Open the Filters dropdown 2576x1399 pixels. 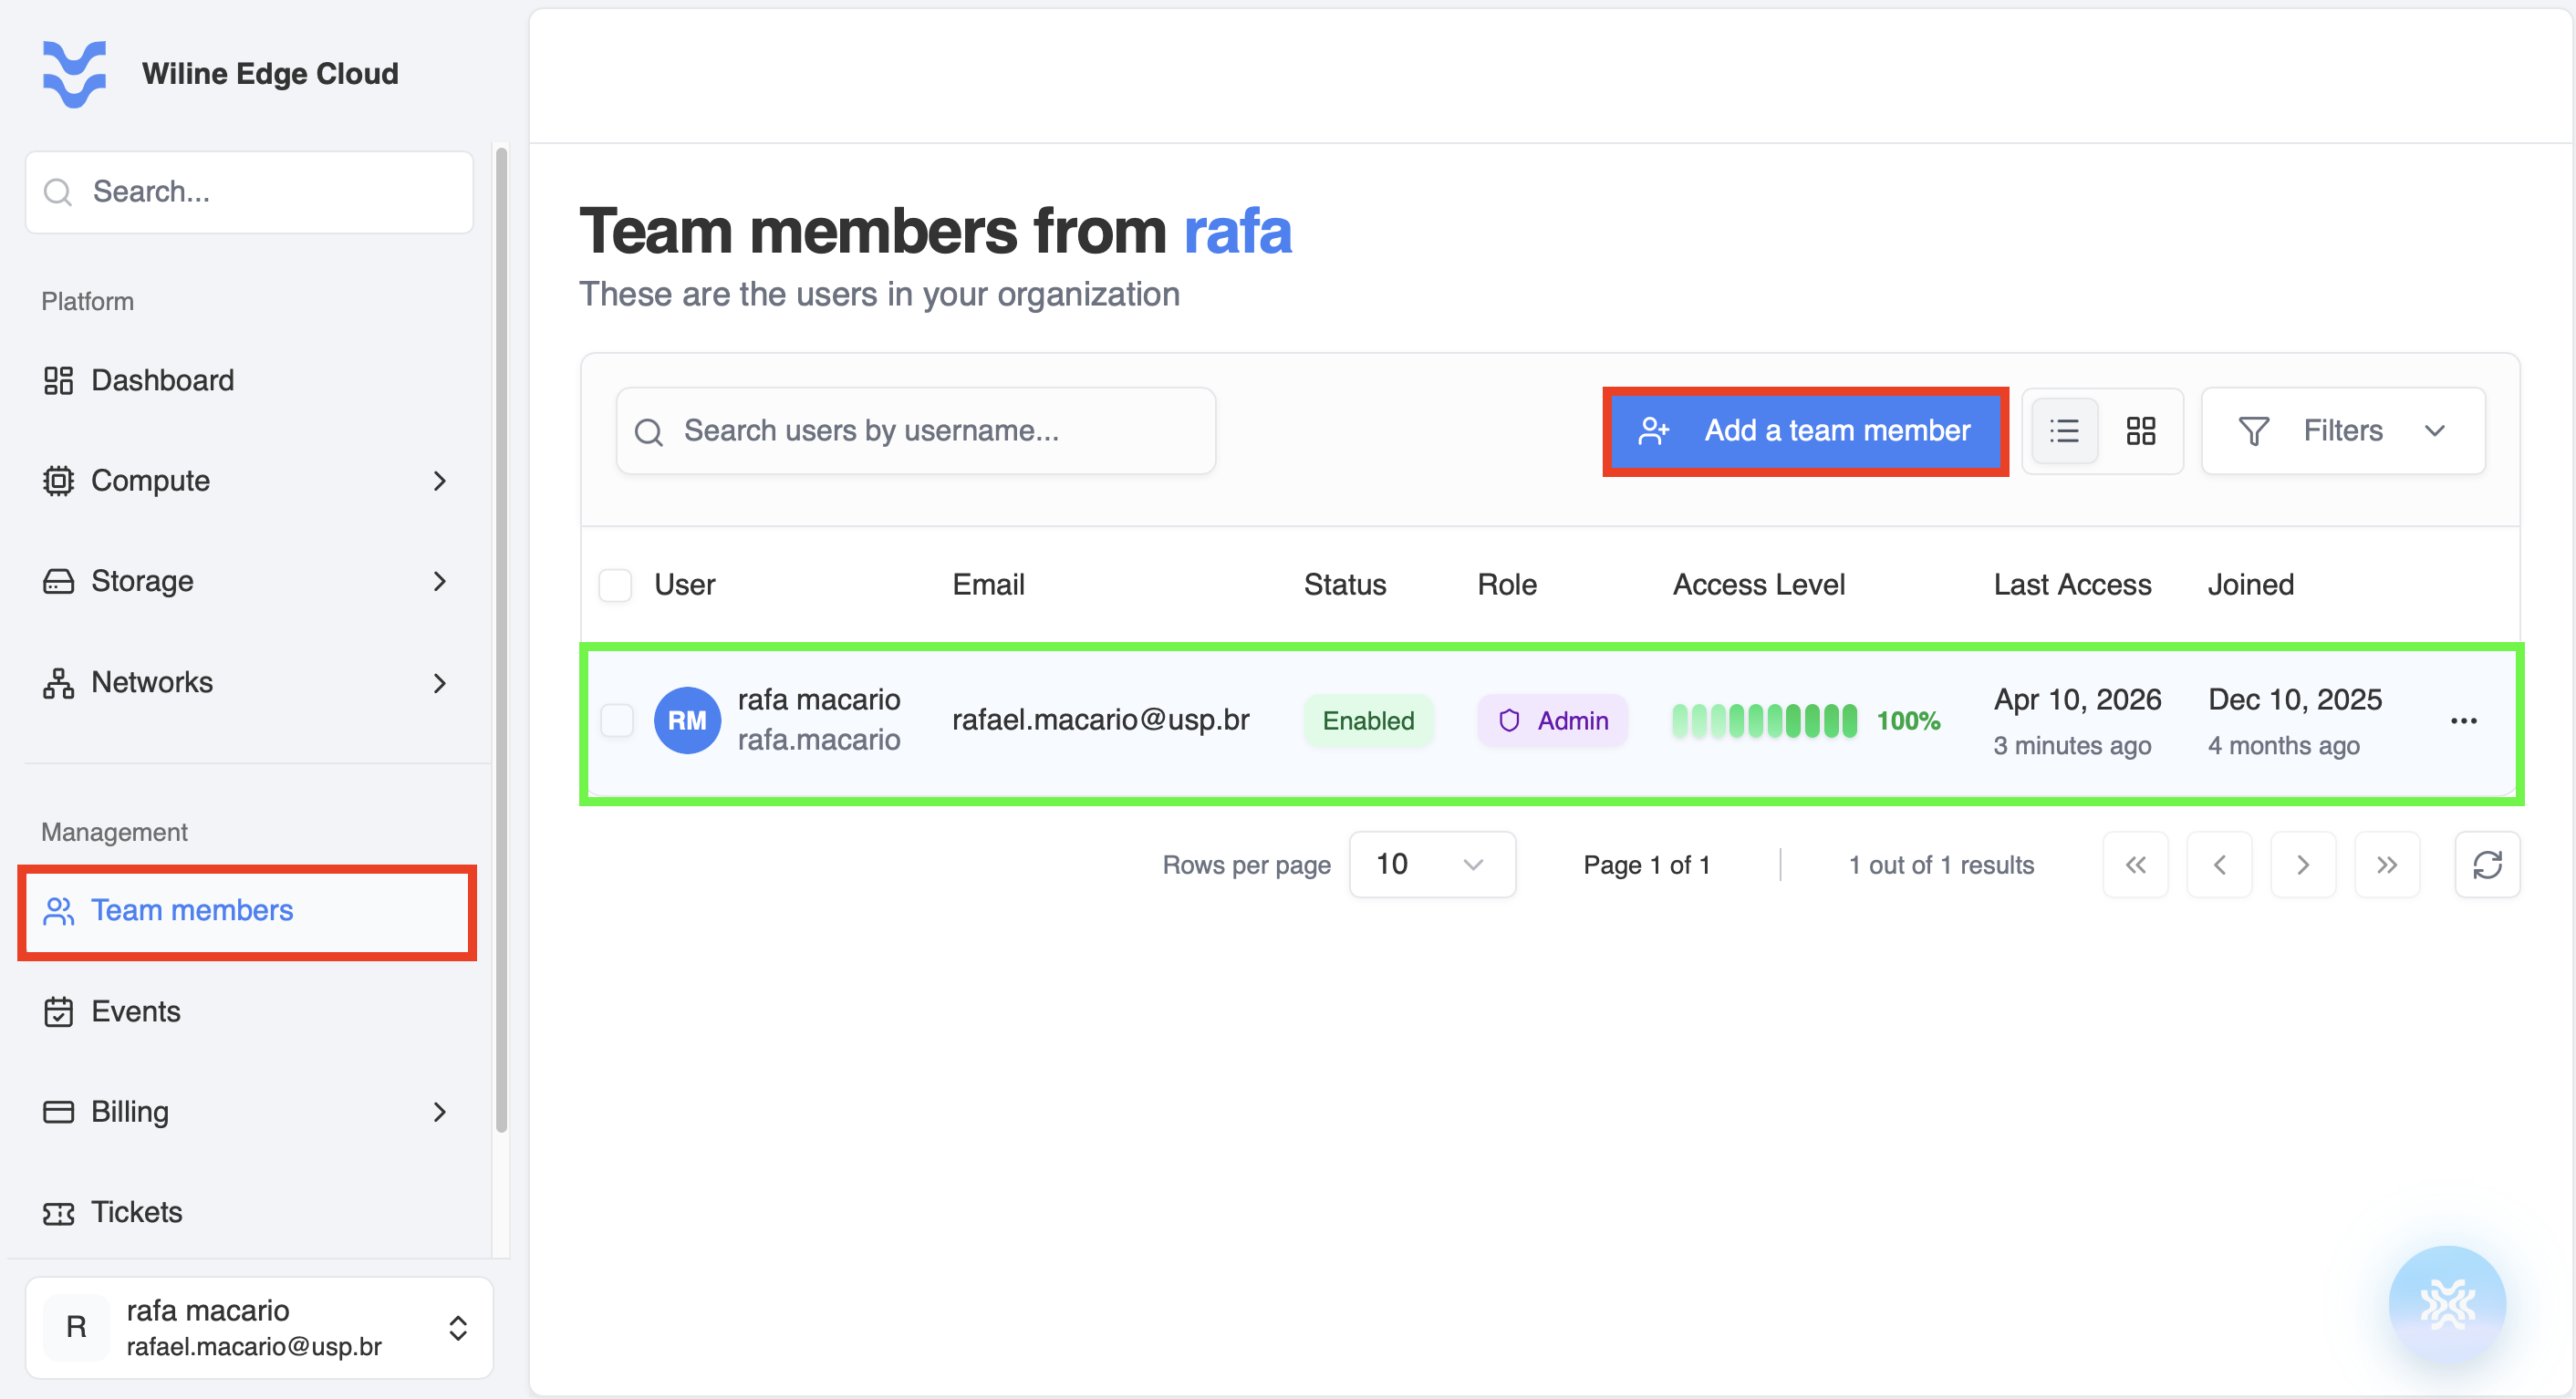click(x=2343, y=431)
